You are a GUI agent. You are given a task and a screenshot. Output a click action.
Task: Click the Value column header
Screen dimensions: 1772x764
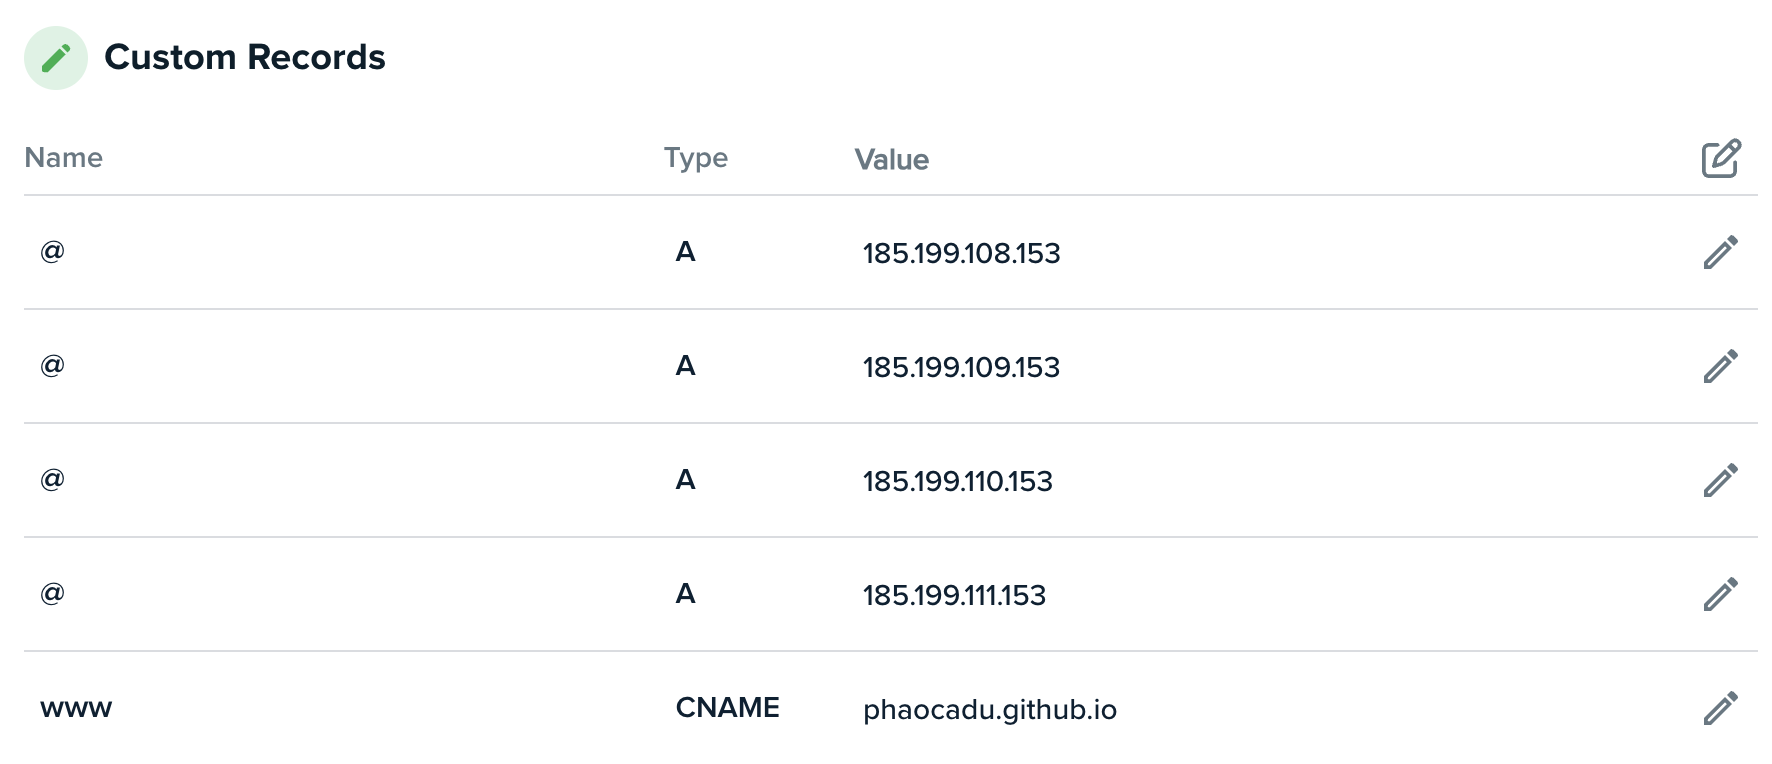click(x=892, y=159)
